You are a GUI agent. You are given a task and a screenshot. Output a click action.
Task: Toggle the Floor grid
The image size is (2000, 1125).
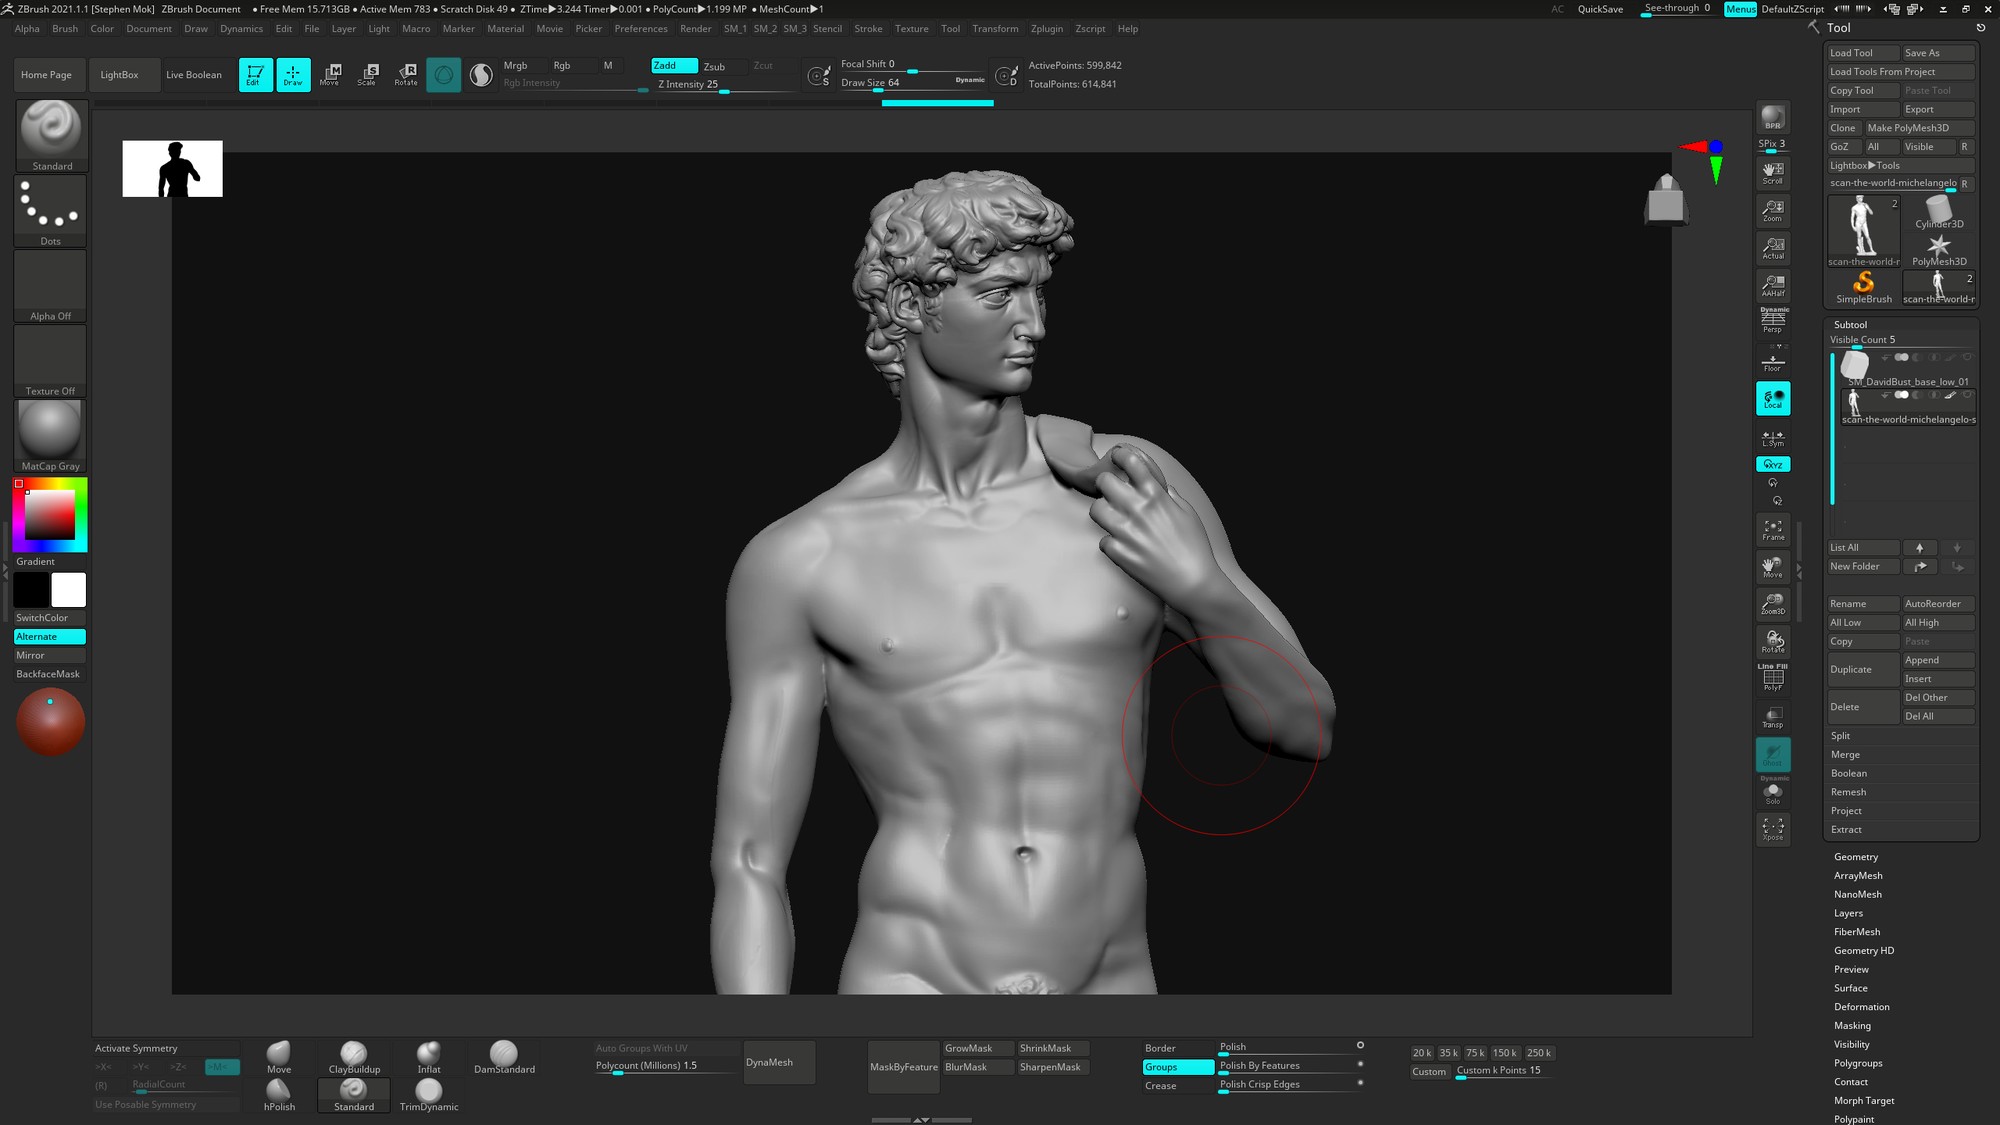tap(1773, 360)
